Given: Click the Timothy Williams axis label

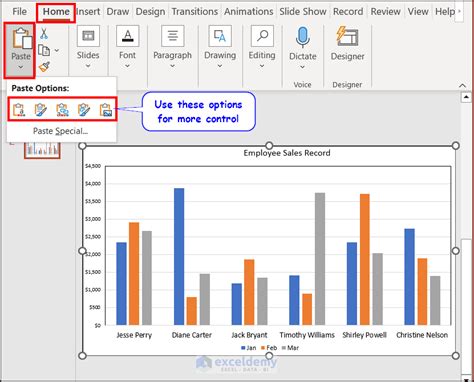Looking at the screenshot, I should pos(307,335).
